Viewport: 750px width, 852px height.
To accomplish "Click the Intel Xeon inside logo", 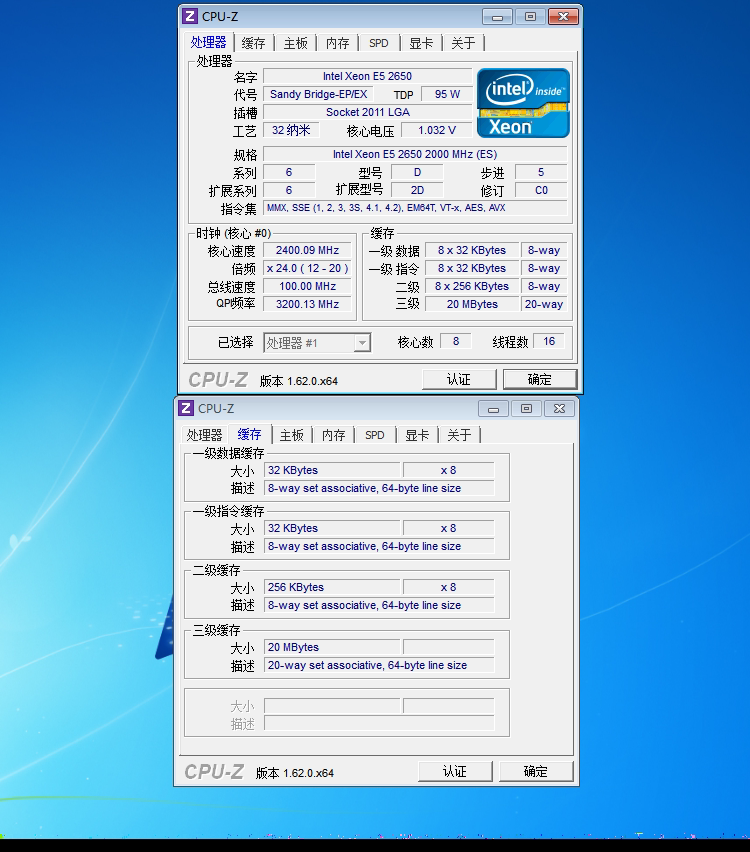I will tap(523, 103).
